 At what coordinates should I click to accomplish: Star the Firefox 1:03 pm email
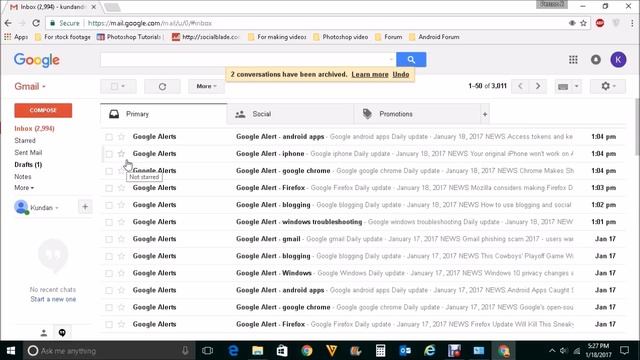121,188
